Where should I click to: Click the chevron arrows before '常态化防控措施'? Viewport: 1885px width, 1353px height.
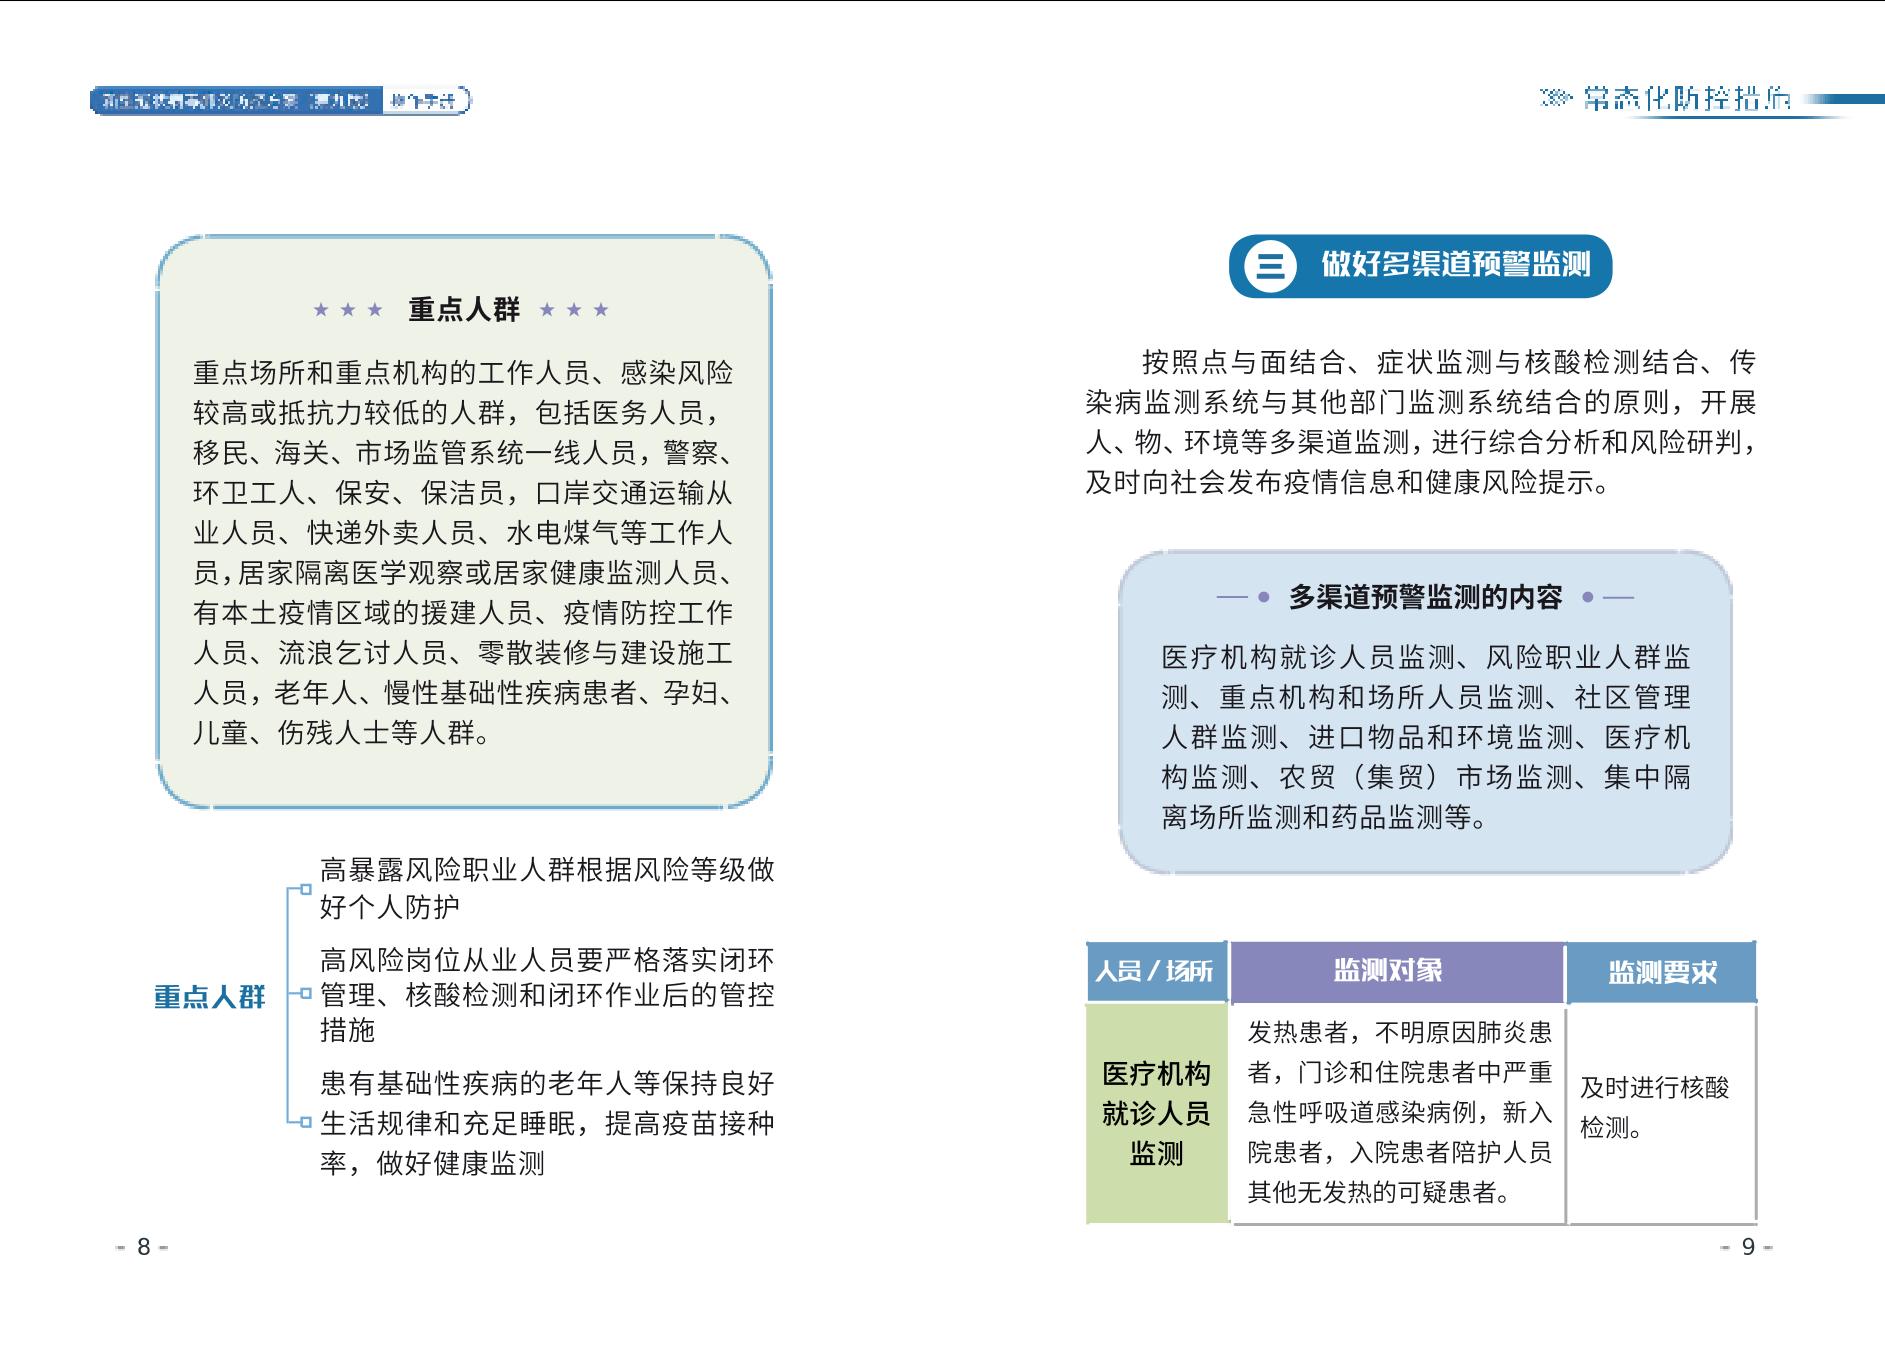pyautogui.click(x=1556, y=99)
